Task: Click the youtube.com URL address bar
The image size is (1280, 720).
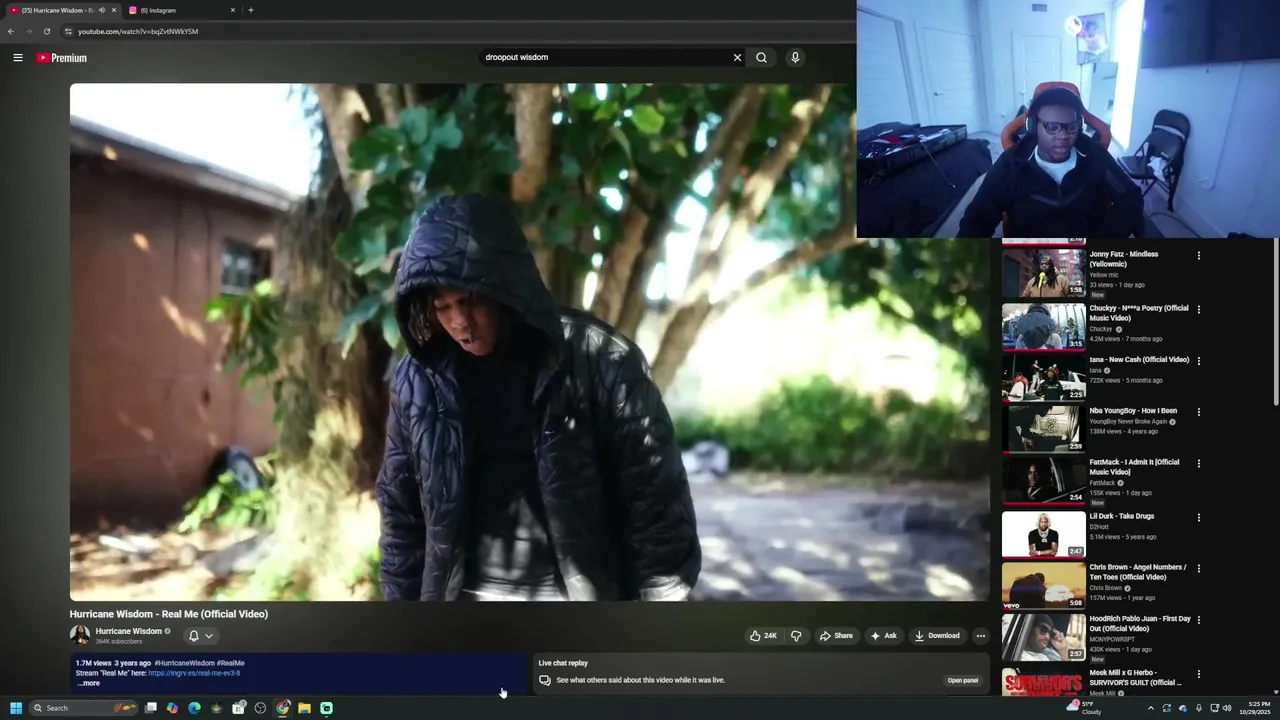Action: tap(138, 31)
